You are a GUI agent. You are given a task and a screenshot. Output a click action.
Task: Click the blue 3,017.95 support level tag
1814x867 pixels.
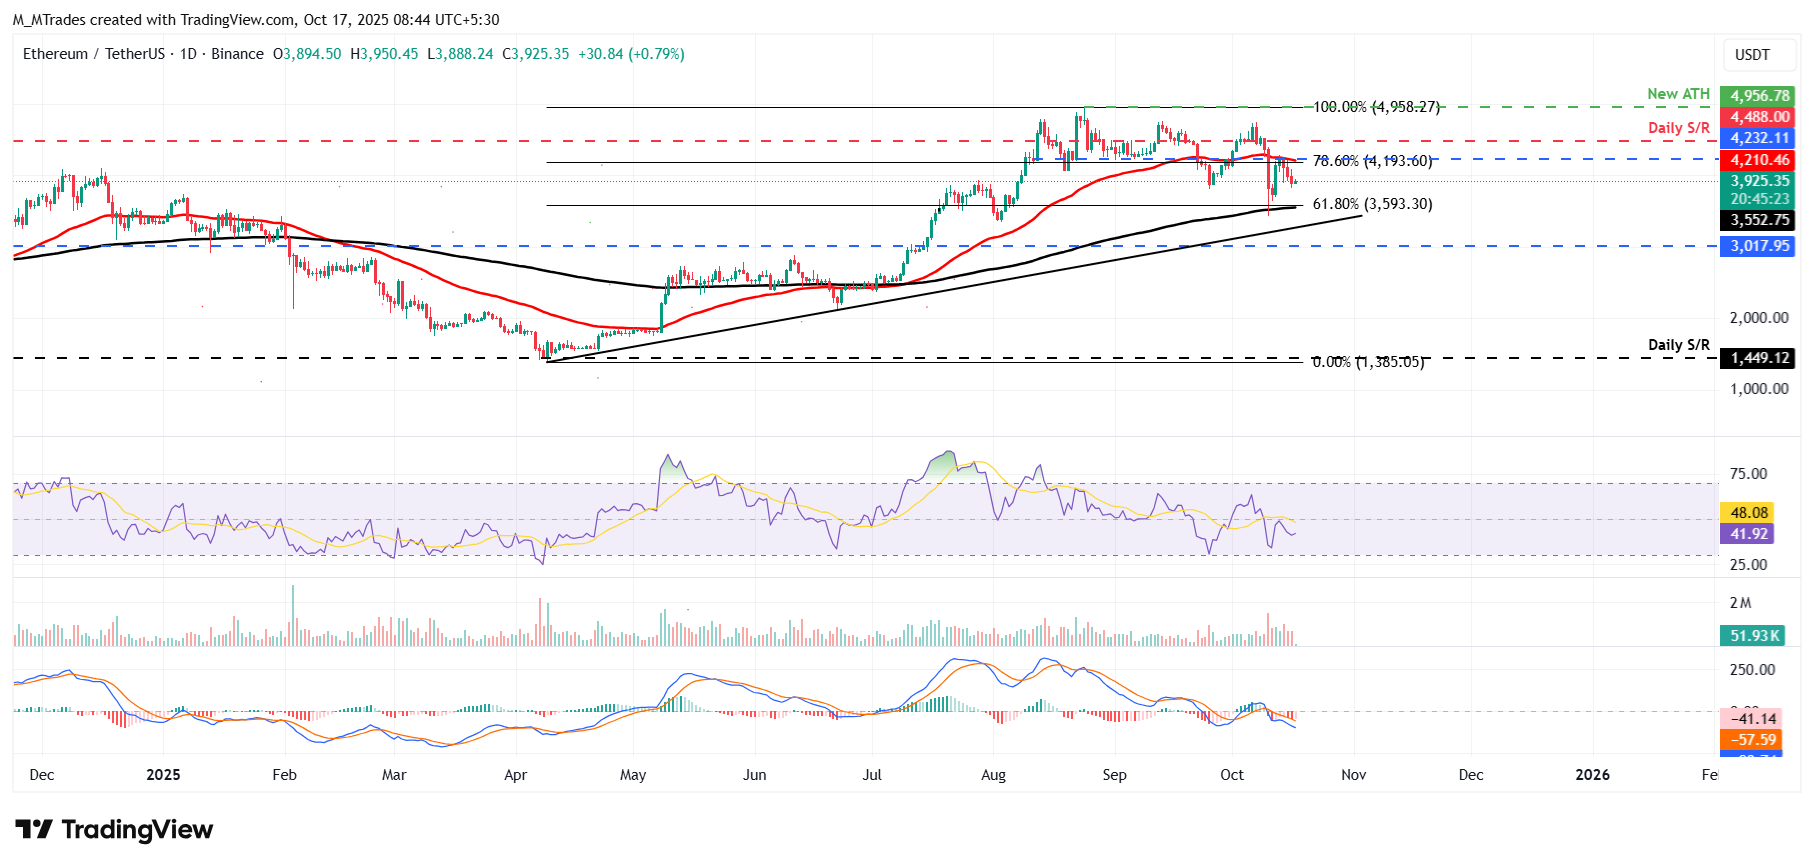click(1759, 246)
